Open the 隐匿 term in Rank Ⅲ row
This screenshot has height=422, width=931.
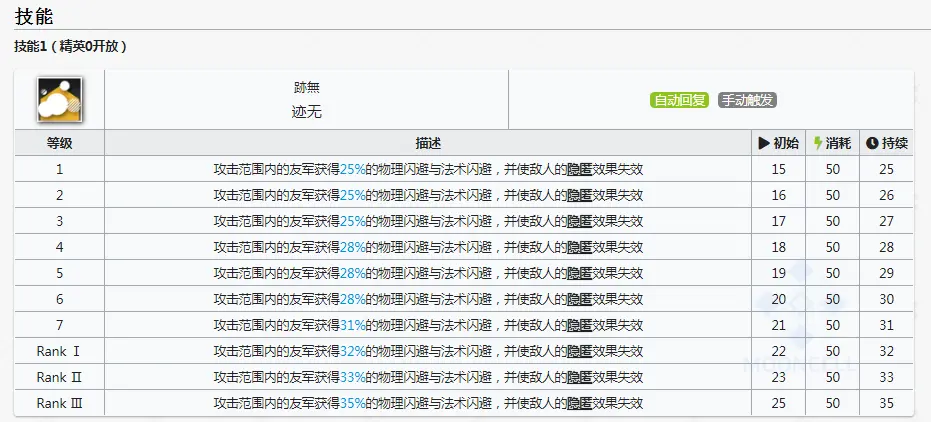coord(580,404)
